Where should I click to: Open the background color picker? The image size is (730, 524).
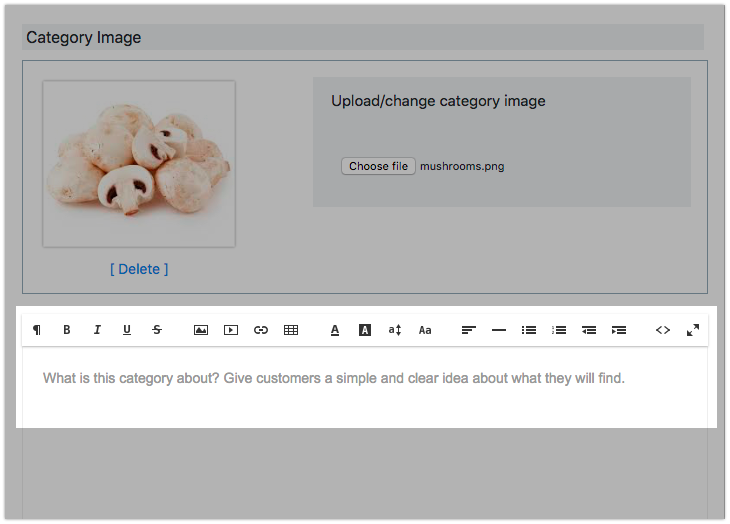click(x=365, y=330)
